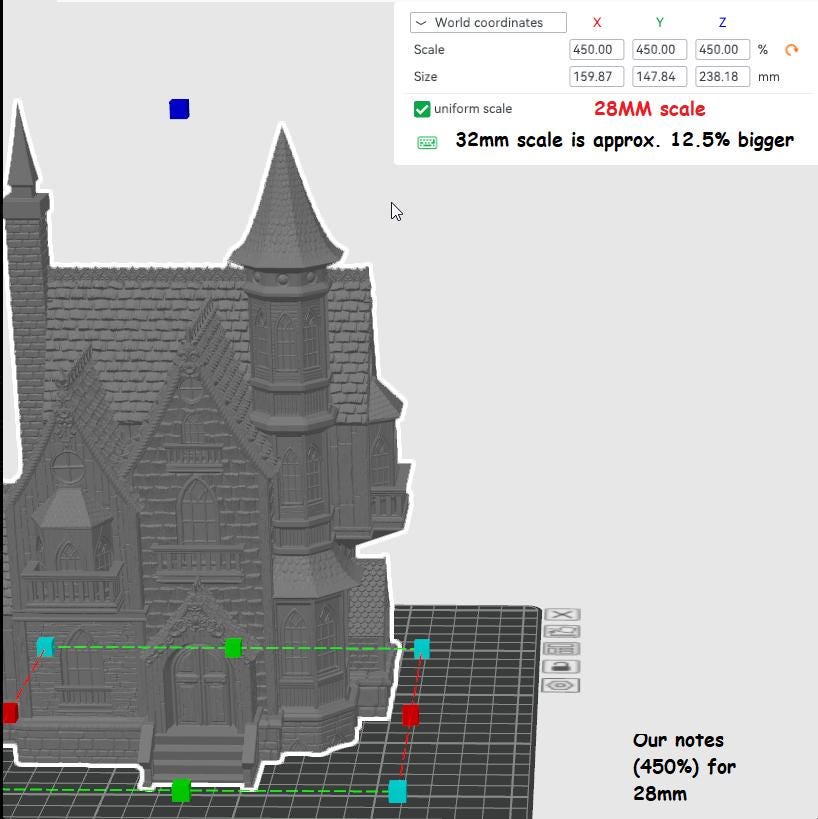Click the Size X field showing 159.87

click(596, 76)
